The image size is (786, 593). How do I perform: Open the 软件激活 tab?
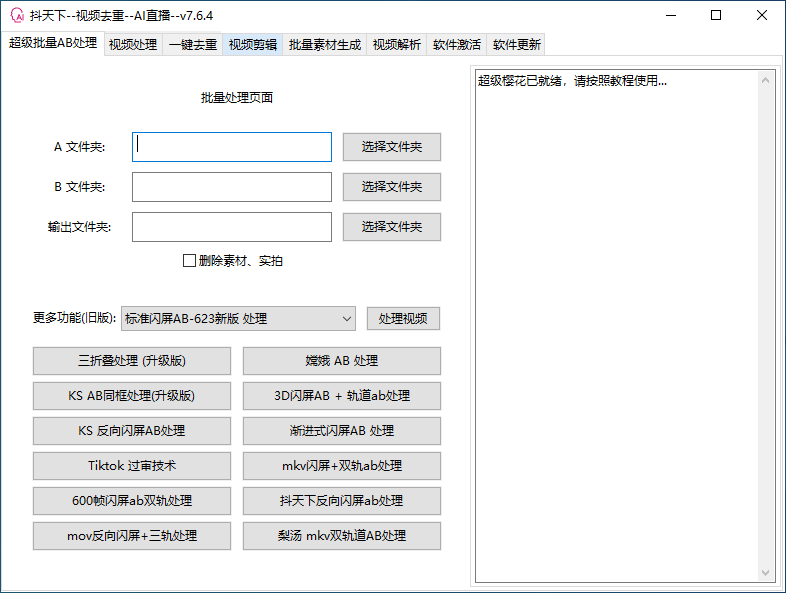457,45
